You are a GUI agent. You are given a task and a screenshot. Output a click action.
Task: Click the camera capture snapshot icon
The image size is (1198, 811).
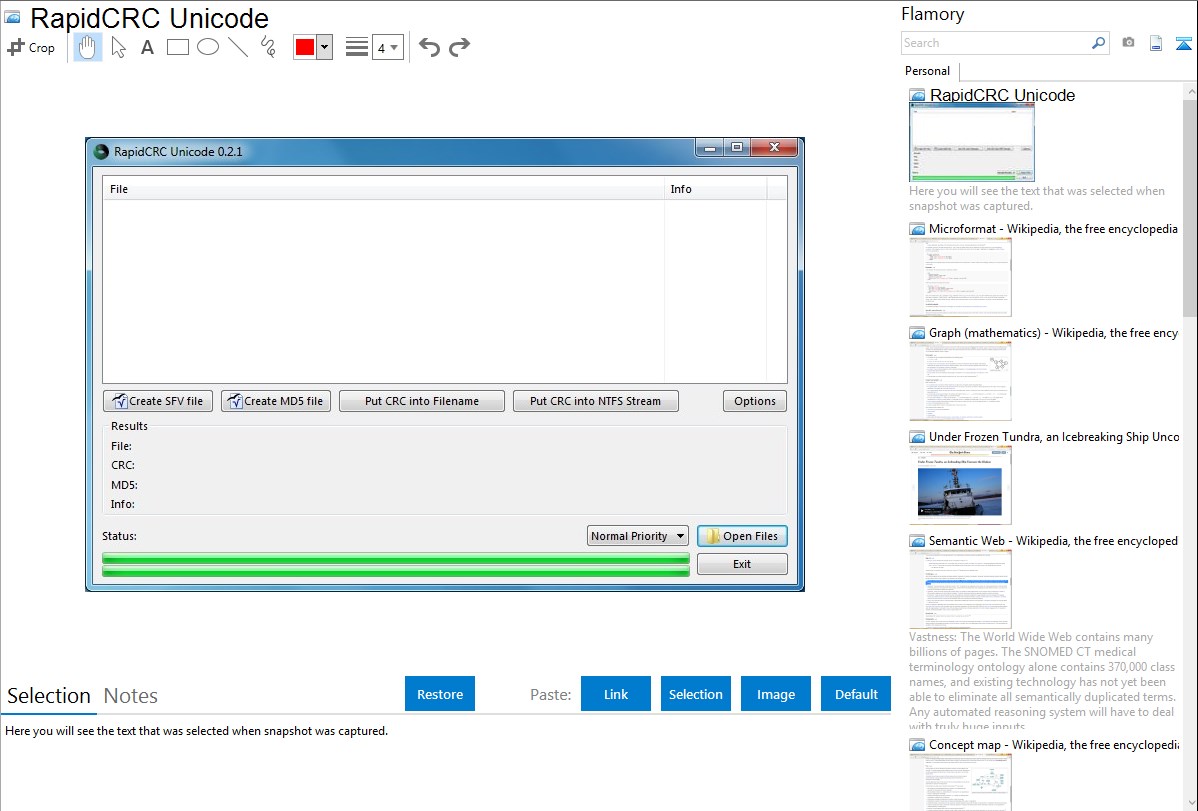1128,43
